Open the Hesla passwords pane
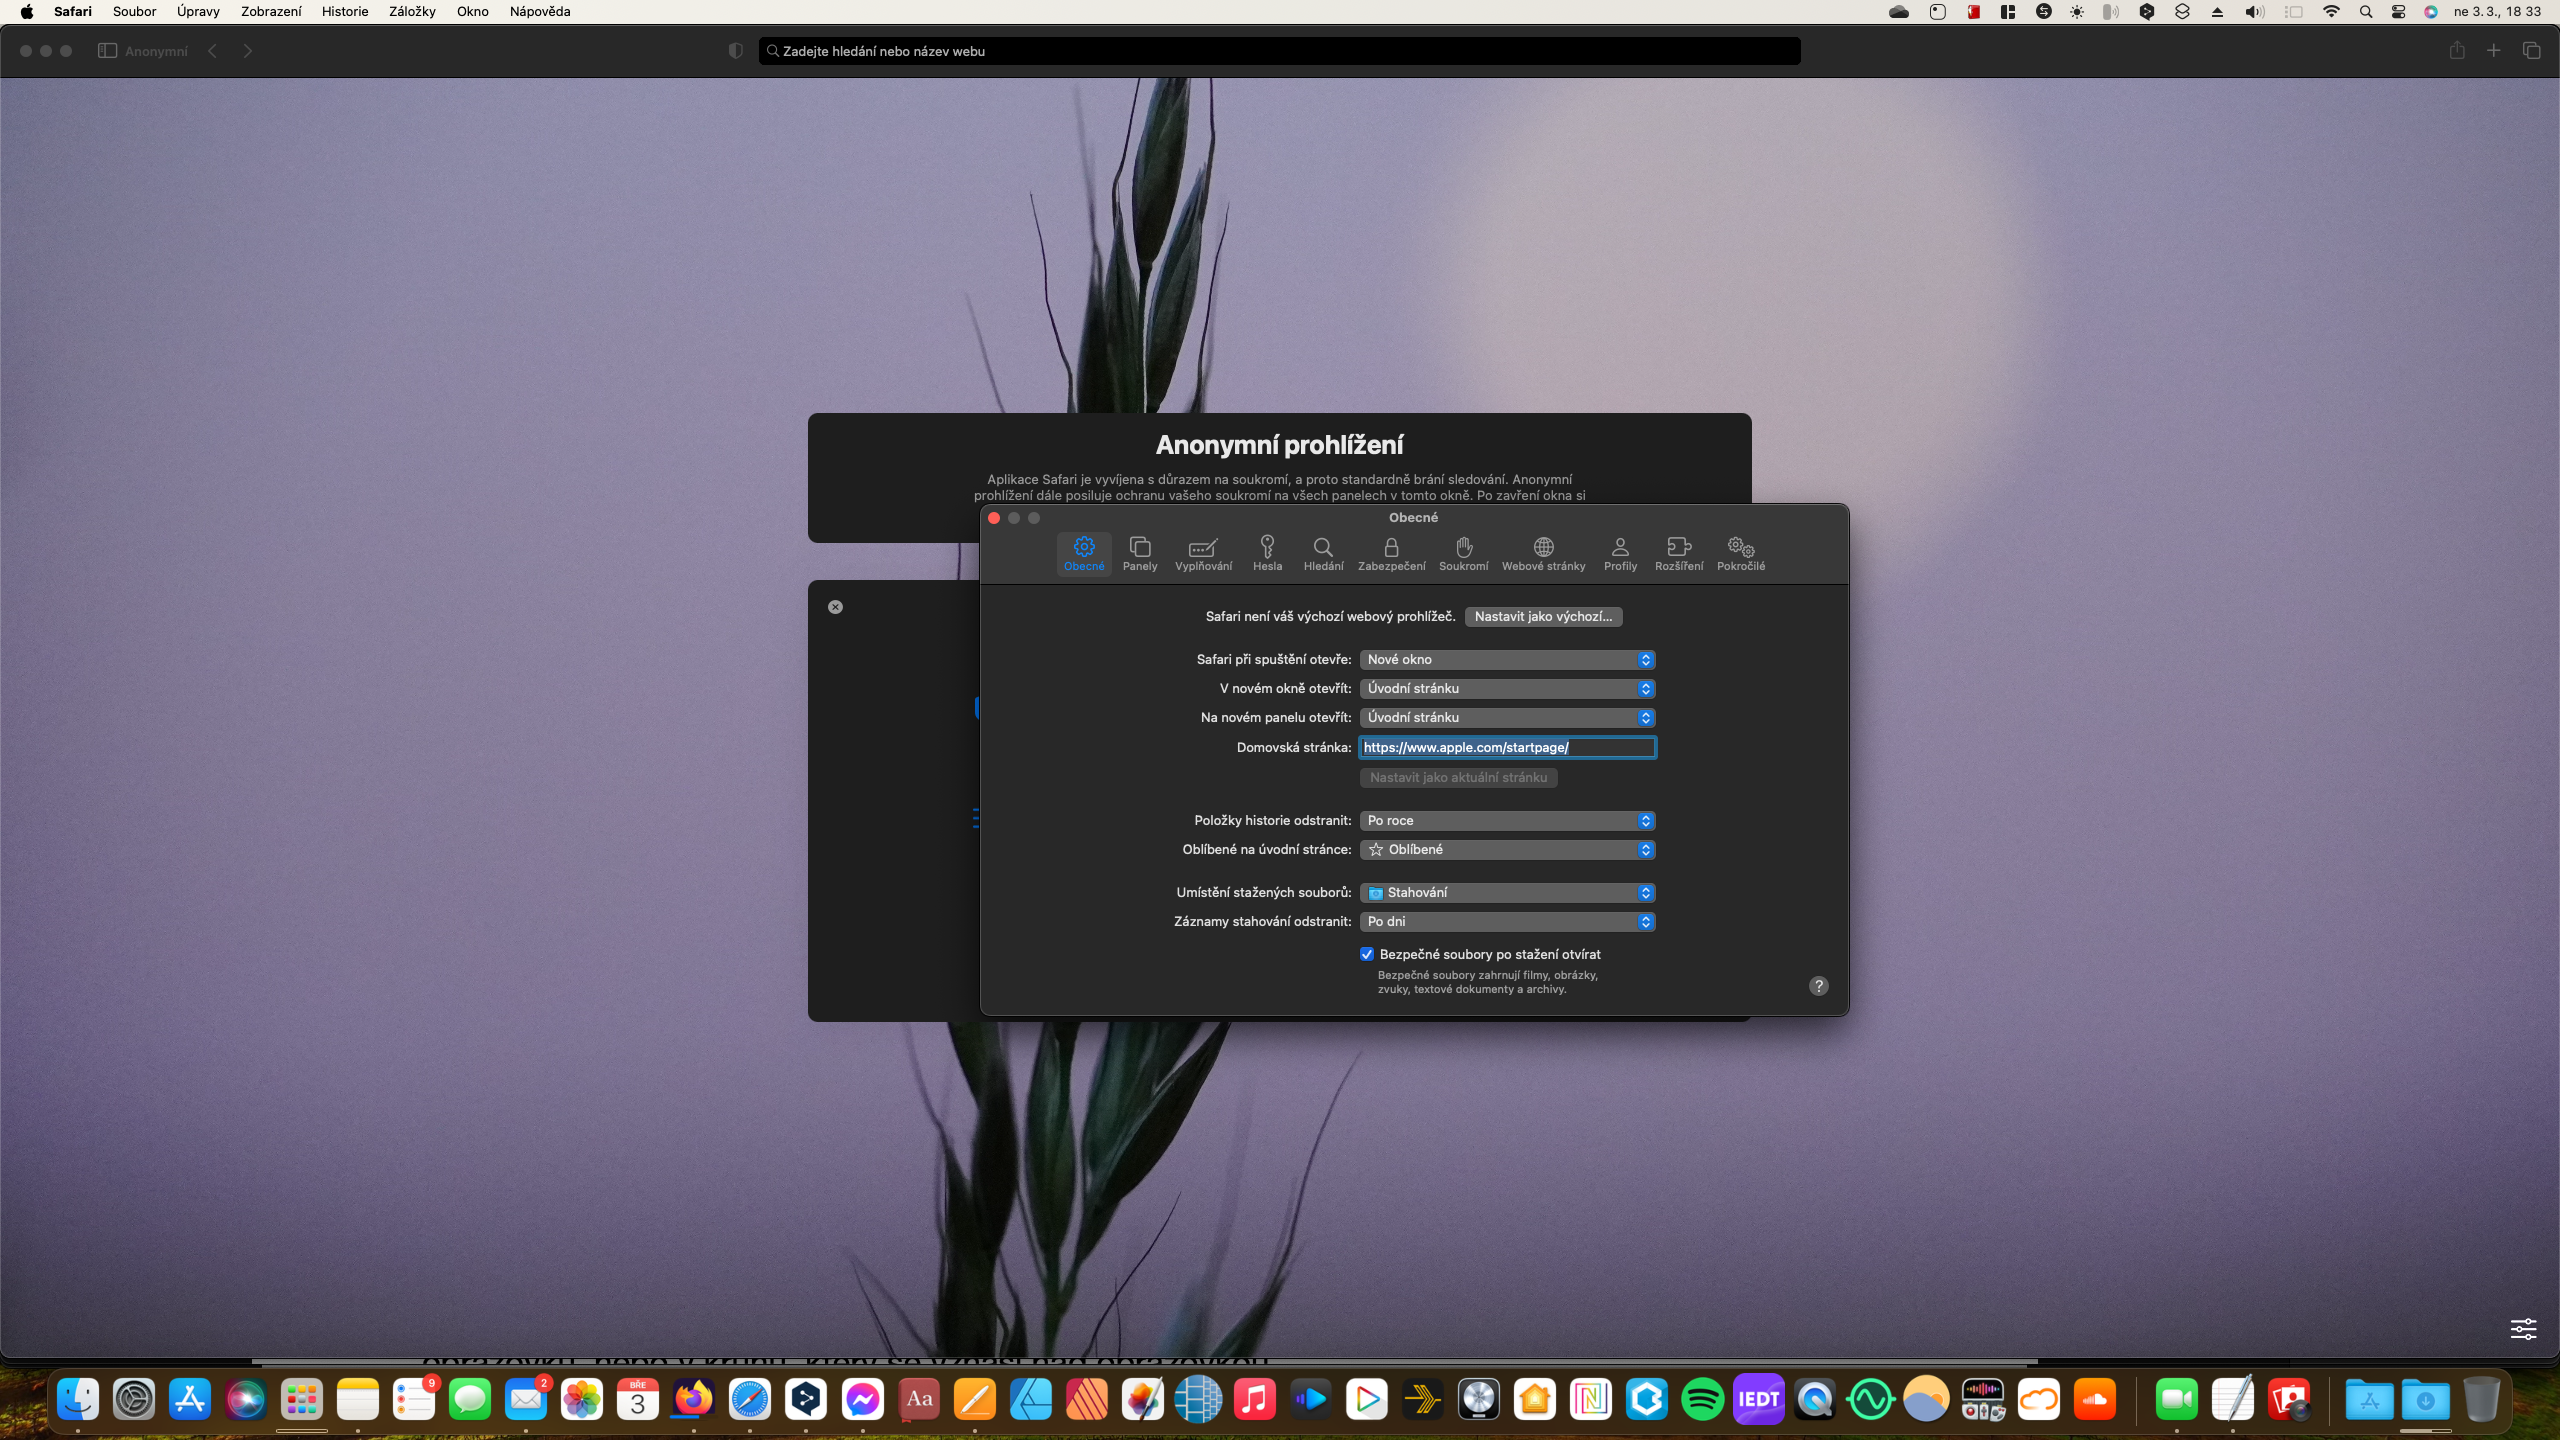2560x1440 pixels. [1267, 553]
